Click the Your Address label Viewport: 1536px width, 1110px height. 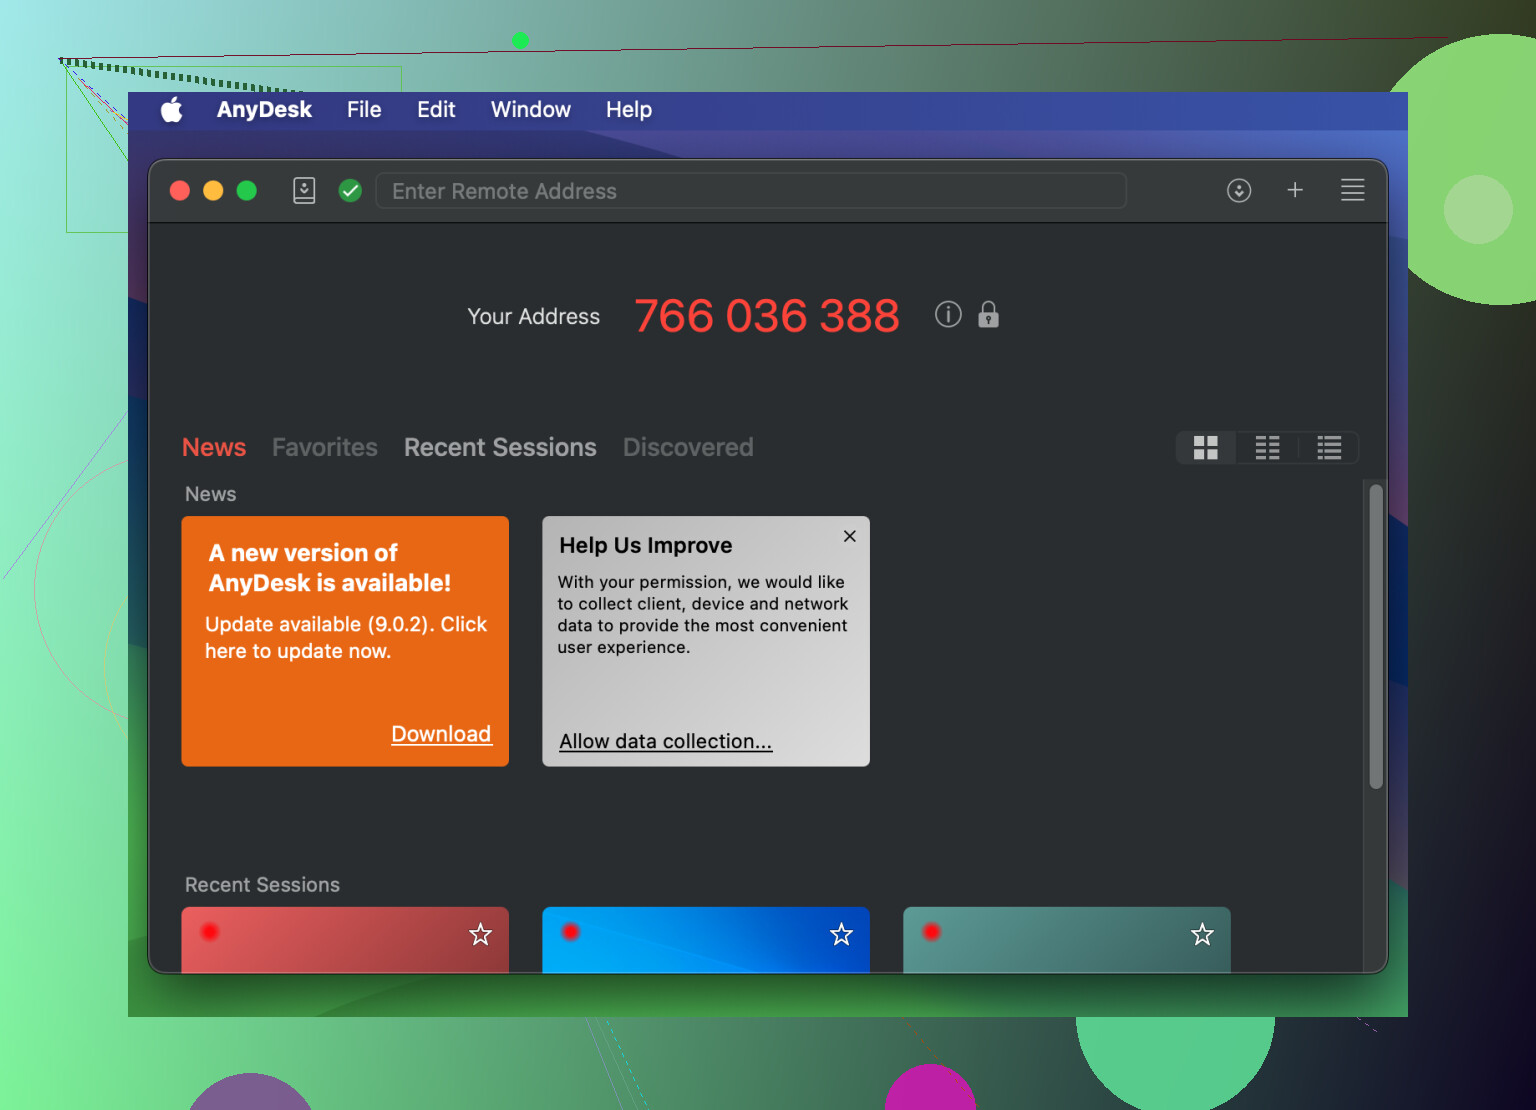click(534, 316)
